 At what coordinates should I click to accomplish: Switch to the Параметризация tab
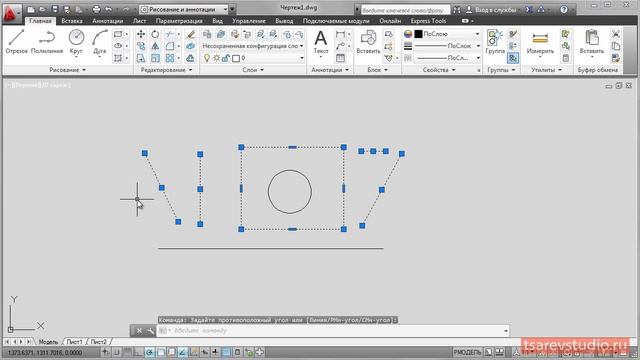tap(179, 21)
